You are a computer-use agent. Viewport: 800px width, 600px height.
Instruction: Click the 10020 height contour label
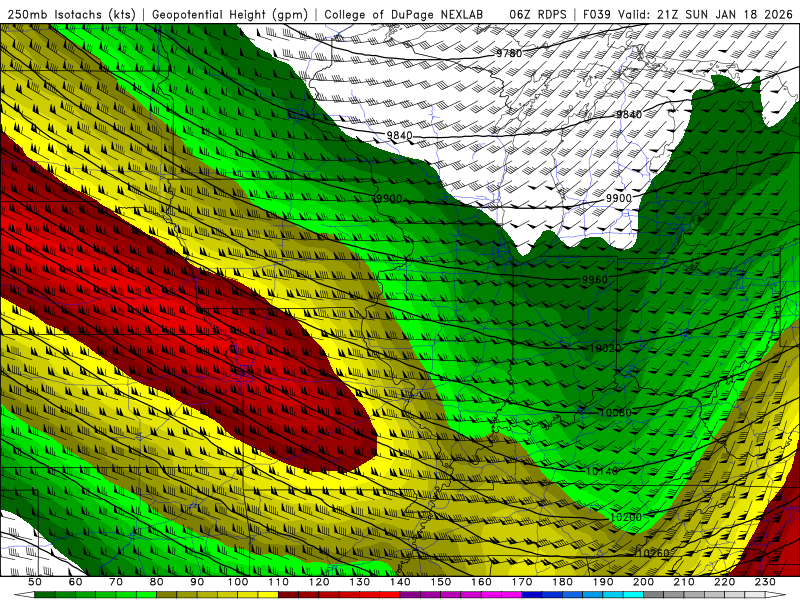coord(606,348)
